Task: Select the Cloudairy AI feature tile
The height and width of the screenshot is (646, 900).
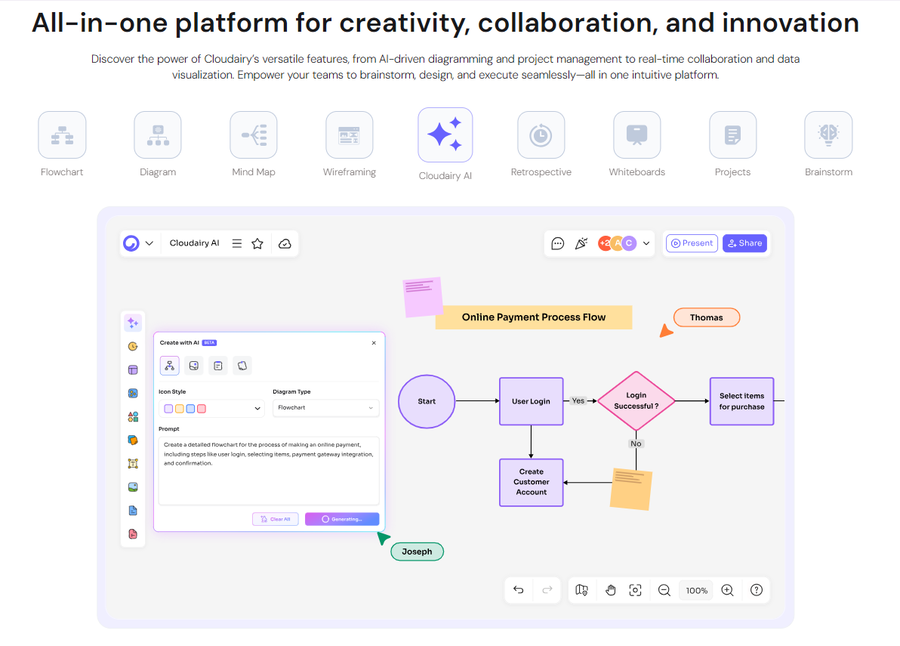Action: tap(445, 135)
